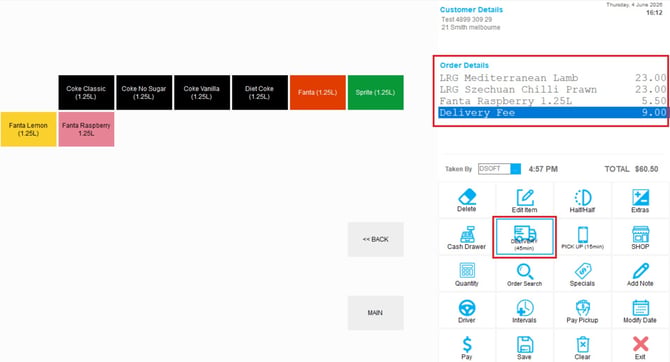Add Coke Vanilla (1.25L)

pyautogui.click(x=202, y=92)
